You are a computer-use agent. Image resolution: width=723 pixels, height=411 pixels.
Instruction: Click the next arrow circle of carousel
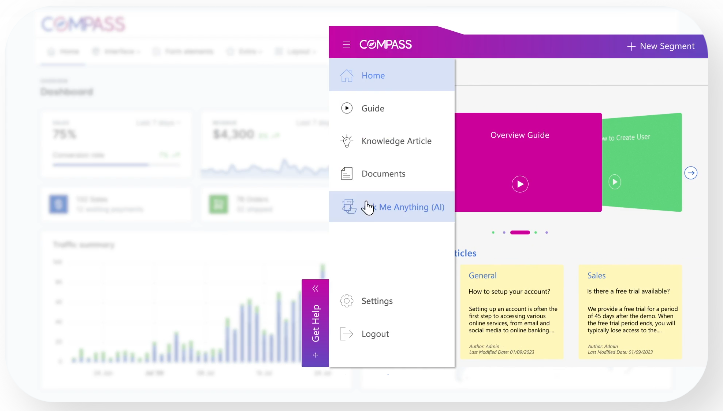(x=691, y=173)
